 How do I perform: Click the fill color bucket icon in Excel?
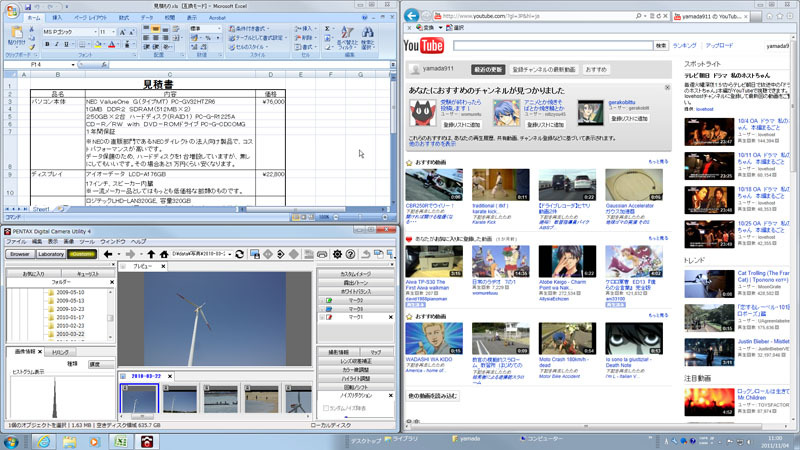tap(97, 45)
